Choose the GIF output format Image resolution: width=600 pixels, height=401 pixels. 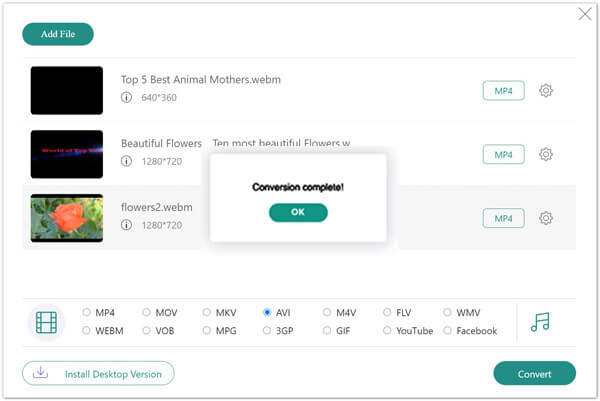point(327,330)
